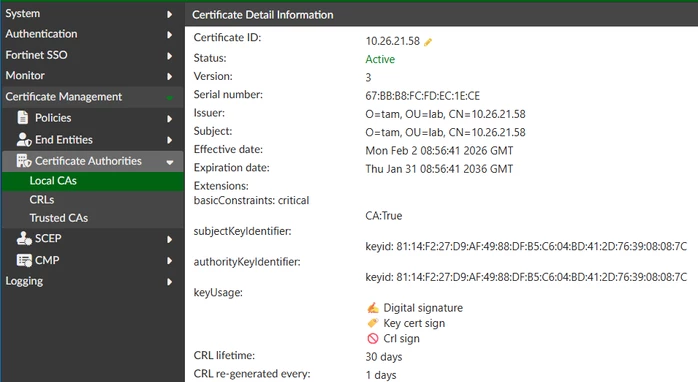Click the Certificate Authorities building icon

click(x=24, y=161)
